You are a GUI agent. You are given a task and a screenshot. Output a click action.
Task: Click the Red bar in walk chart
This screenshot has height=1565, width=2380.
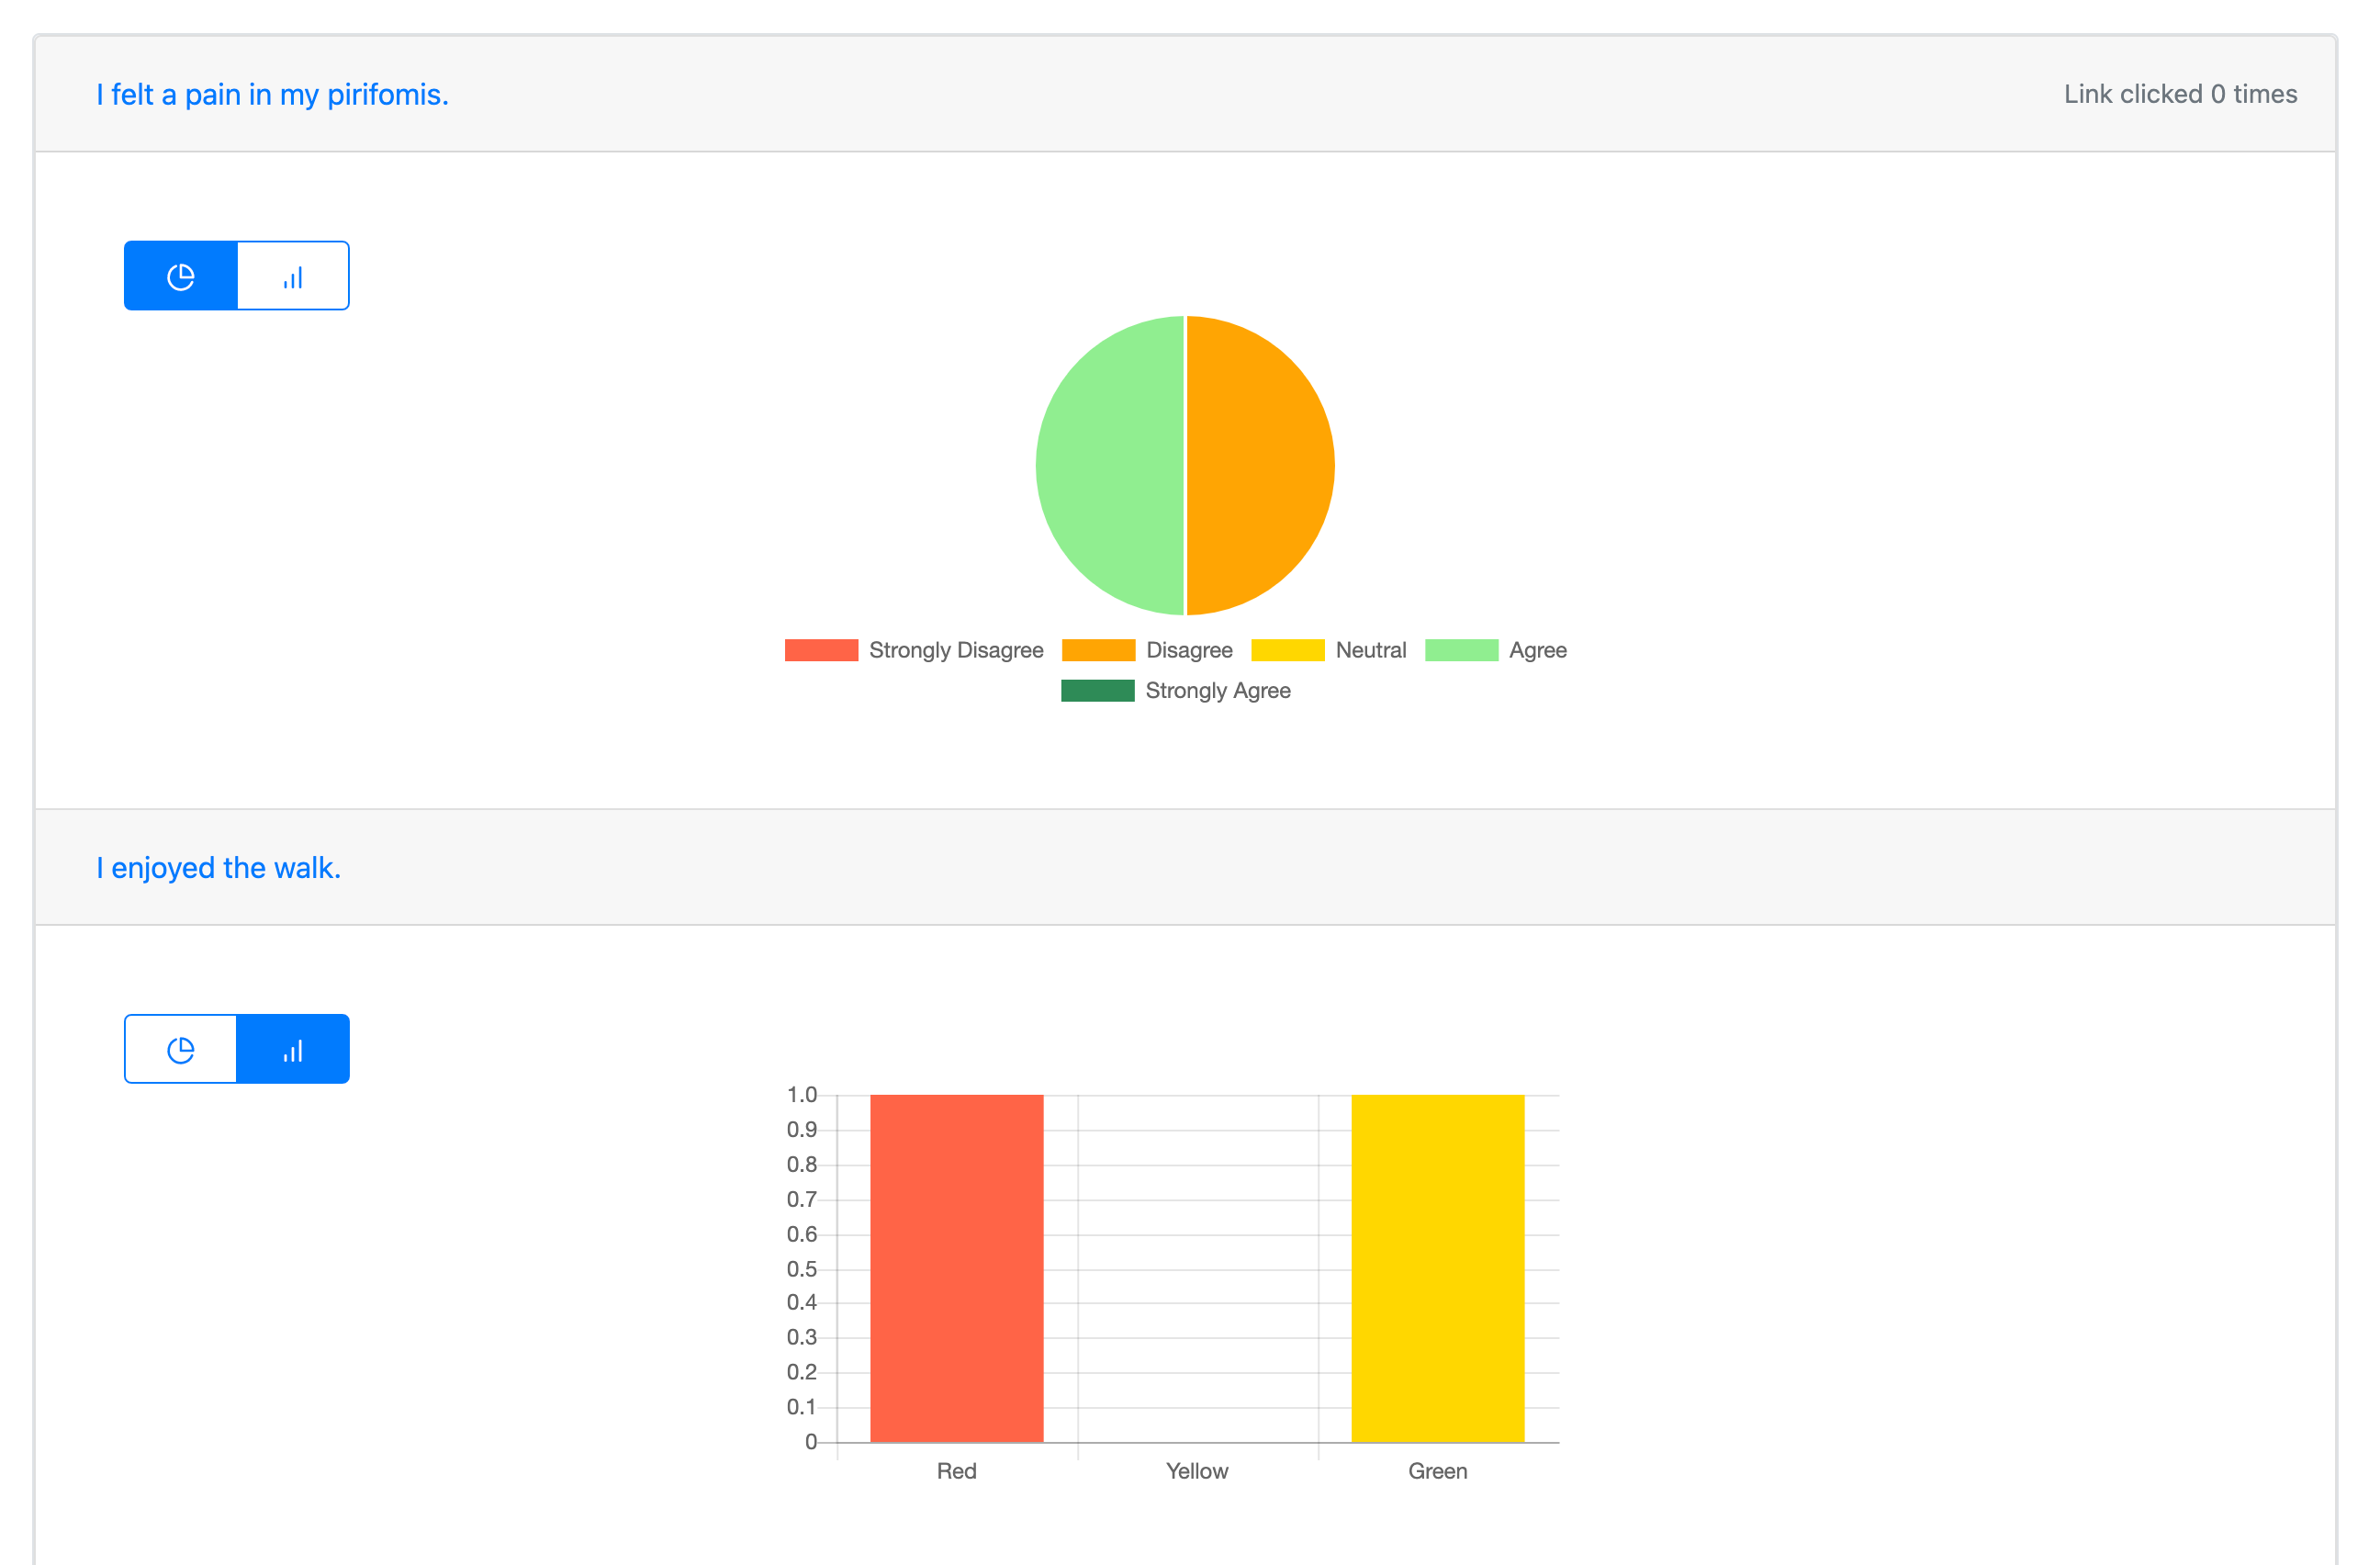[957, 1268]
